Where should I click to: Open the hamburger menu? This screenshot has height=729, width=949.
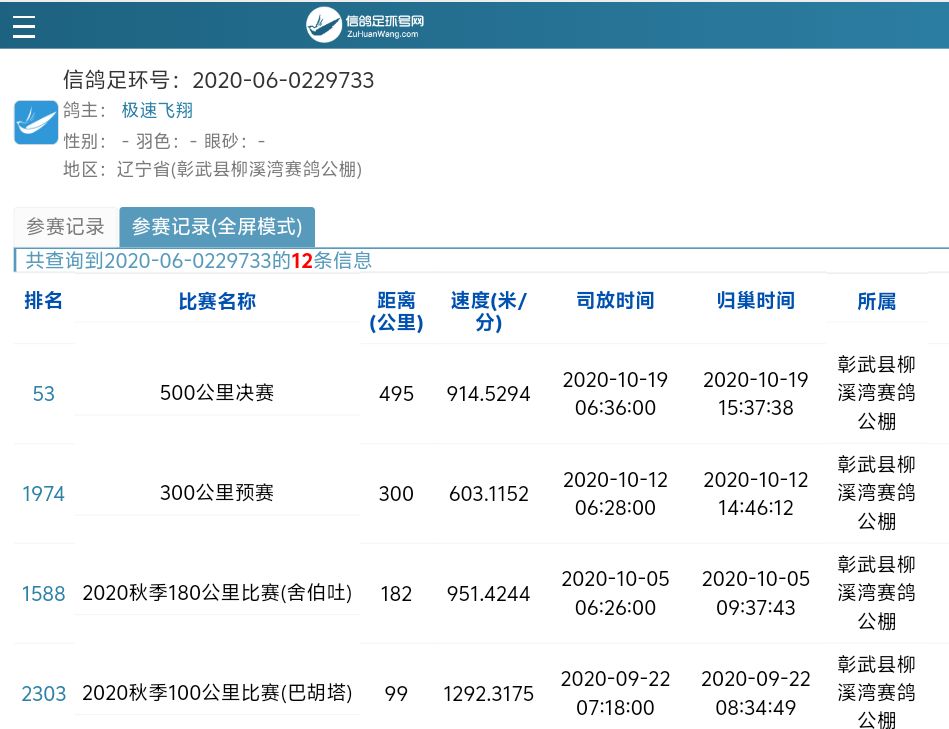click(x=24, y=26)
